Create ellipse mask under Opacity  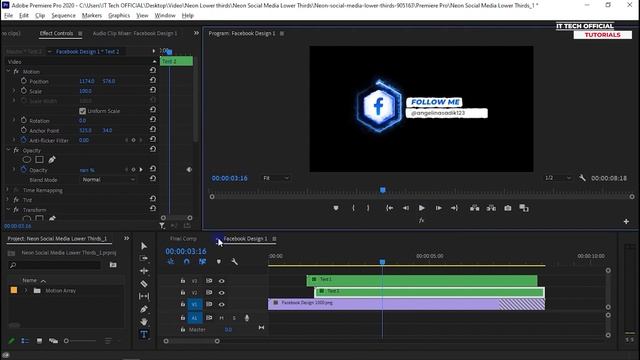click(x=27, y=160)
